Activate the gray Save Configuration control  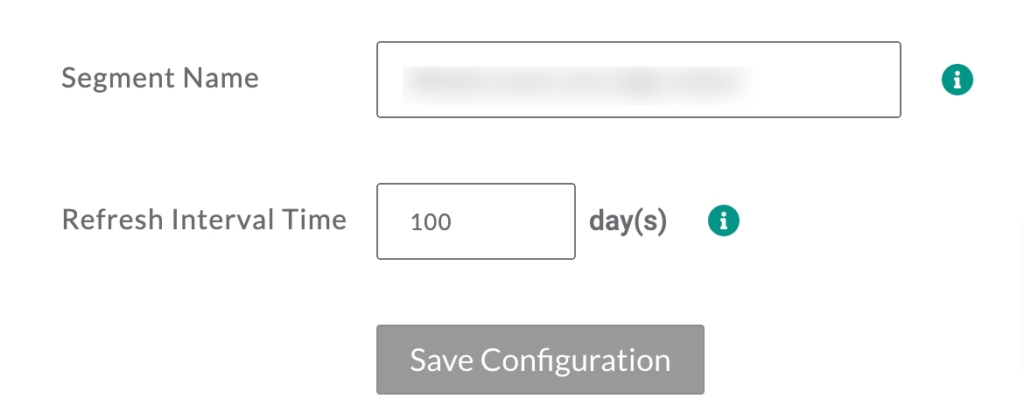pos(540,360)
